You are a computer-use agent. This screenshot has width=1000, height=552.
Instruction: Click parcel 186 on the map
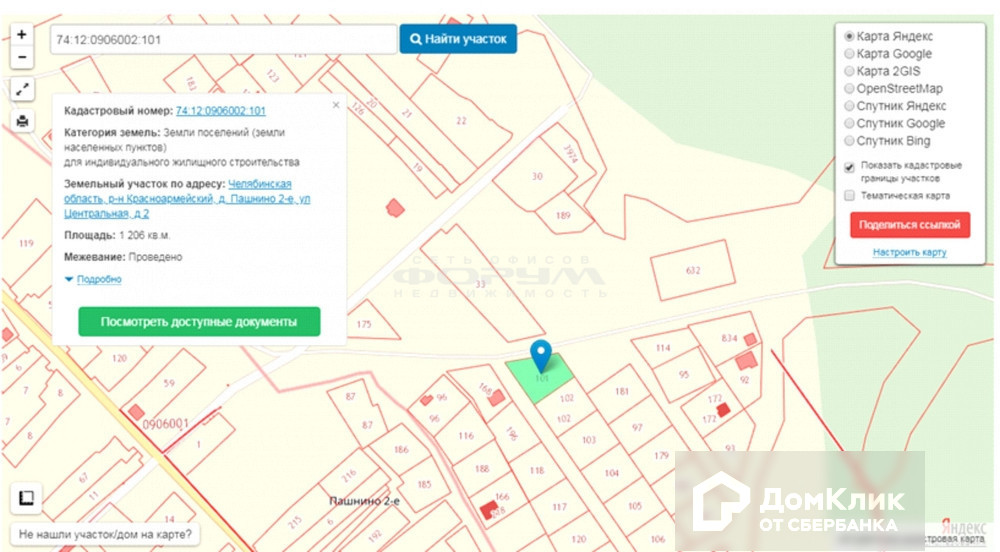[x=401, y=449]
